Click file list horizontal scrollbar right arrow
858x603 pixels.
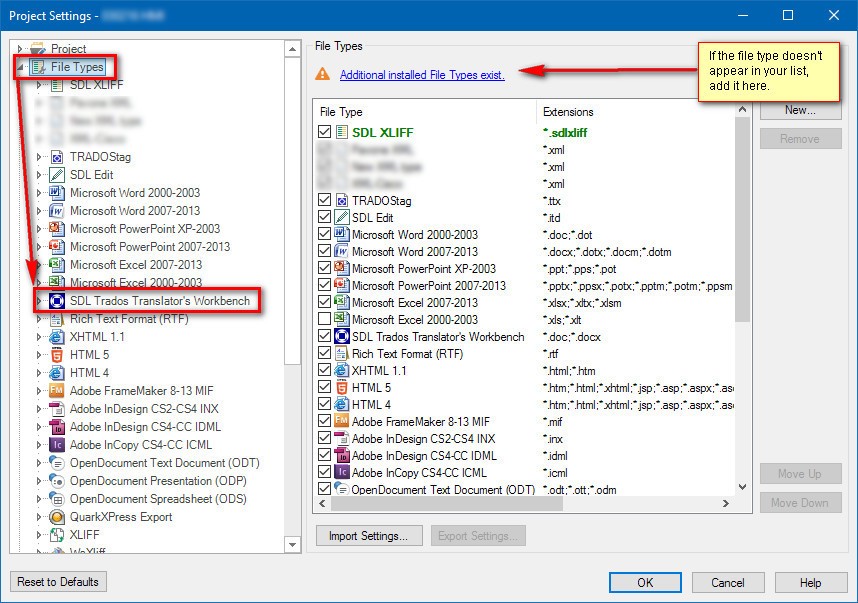pos(726,503)
